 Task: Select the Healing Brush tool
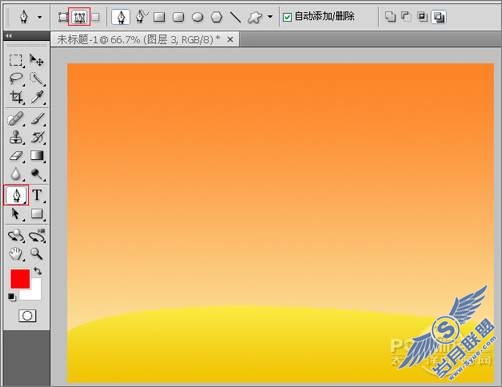[x=16, y=119]
